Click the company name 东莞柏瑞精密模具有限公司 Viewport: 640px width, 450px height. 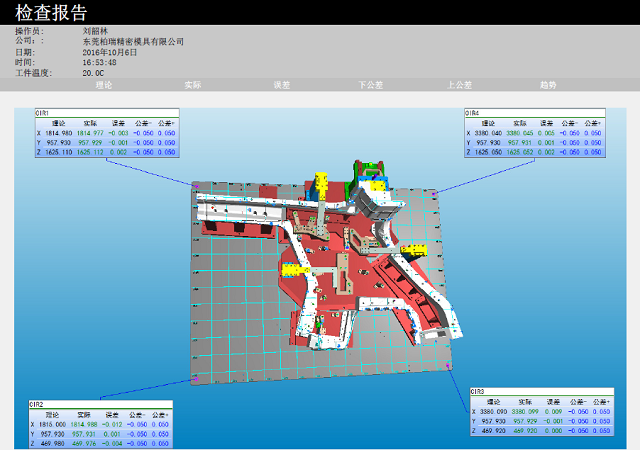[133, 41]
